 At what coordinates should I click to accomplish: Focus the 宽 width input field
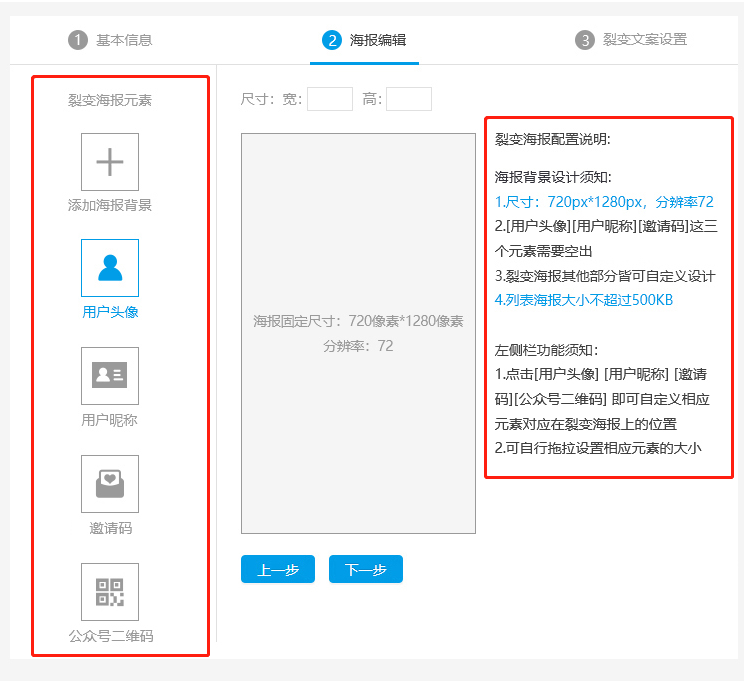tap(330, 99)
